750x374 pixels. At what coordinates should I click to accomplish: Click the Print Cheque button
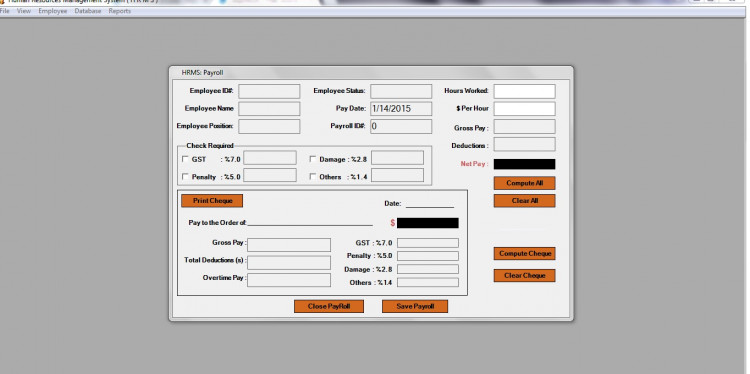212,201
